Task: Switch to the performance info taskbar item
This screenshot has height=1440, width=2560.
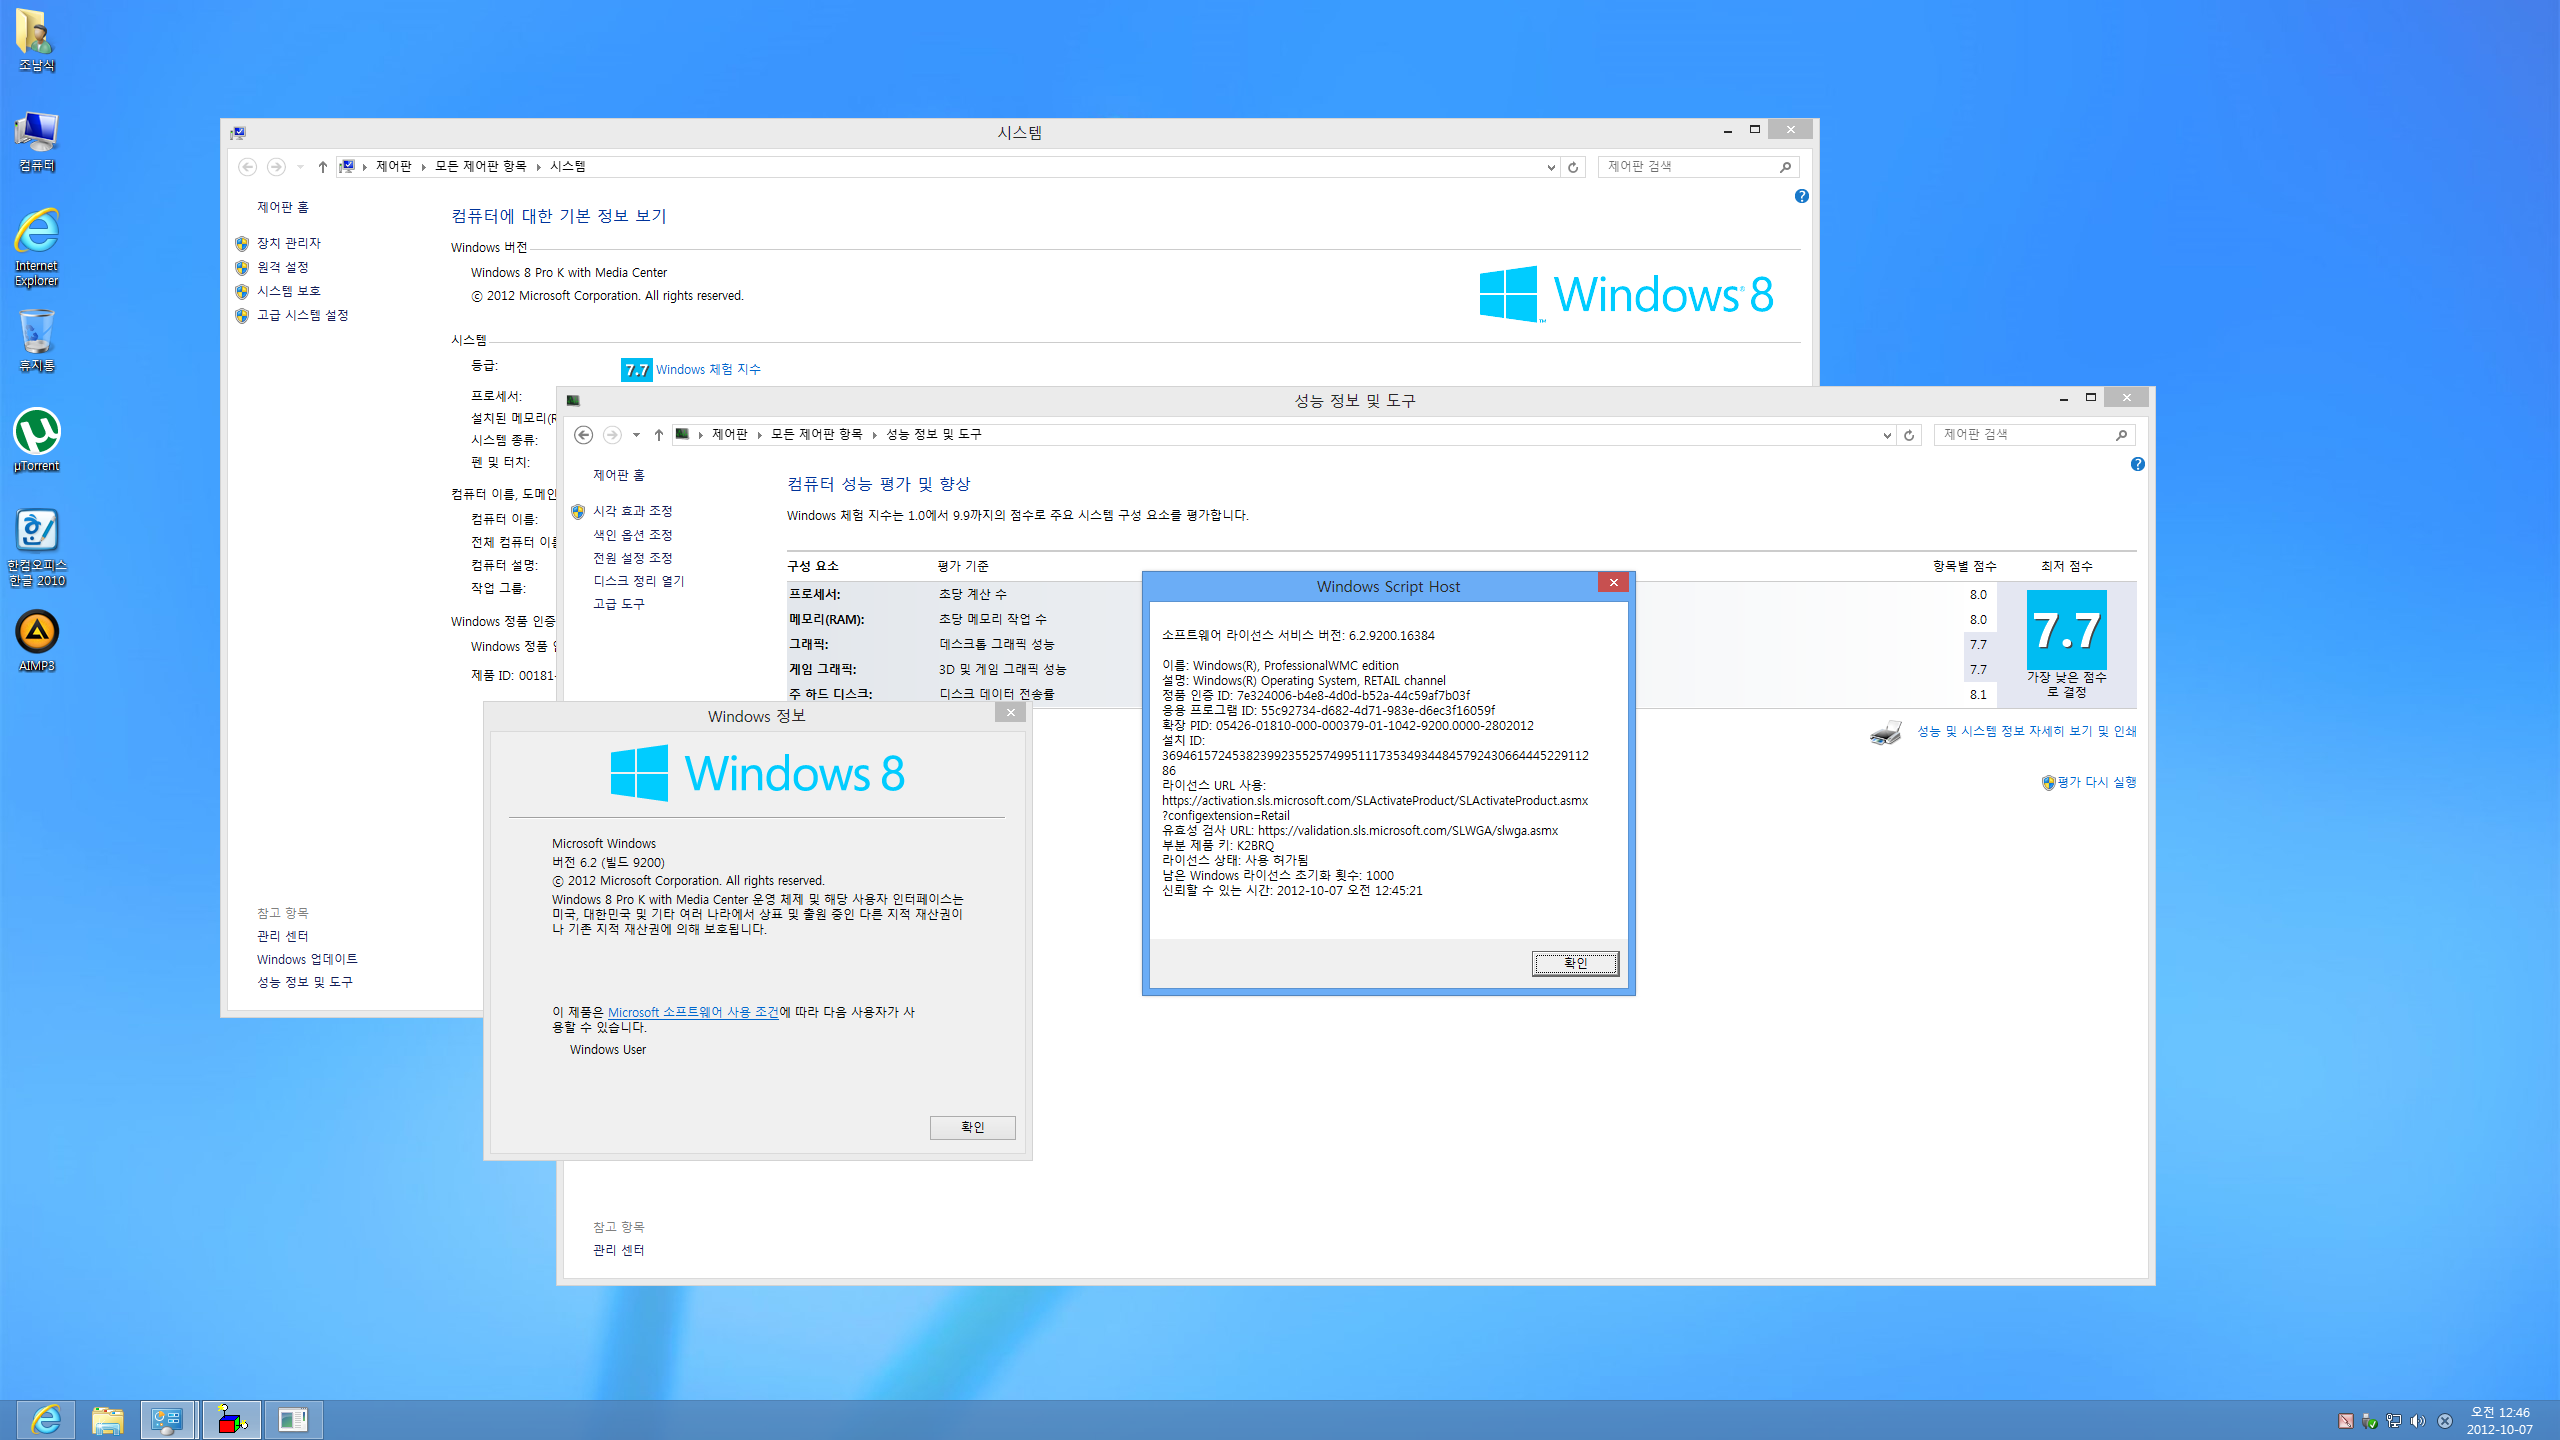Action: click(293, 1419)
